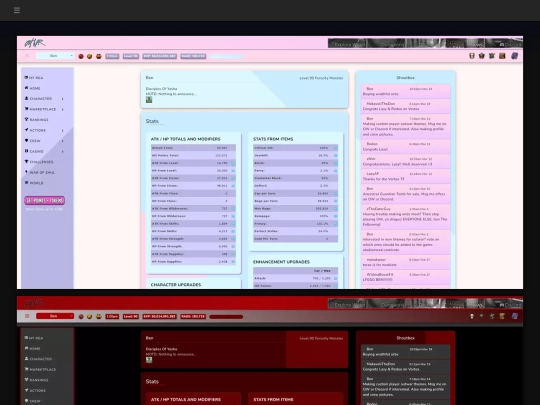Click the 'Stats' heading in the red theme
Screen dimensions: 540x405
152,382
